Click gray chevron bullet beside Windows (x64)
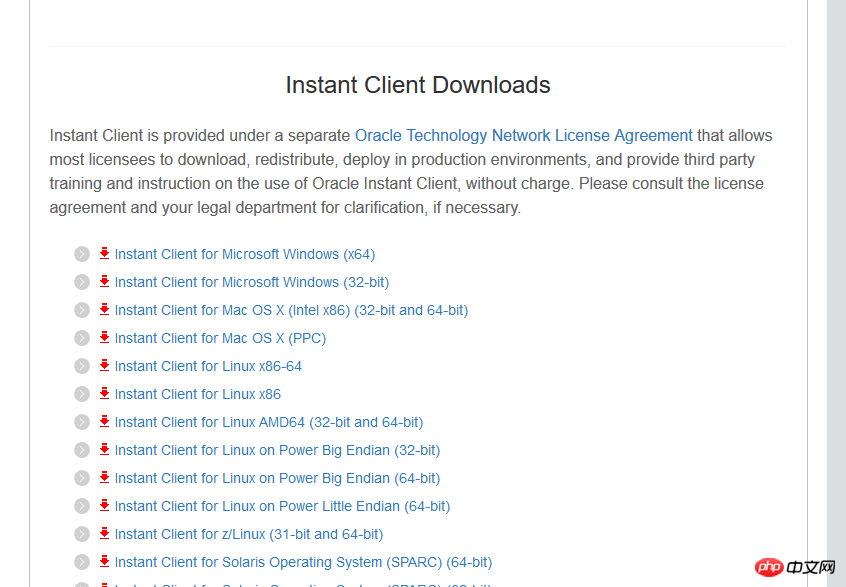The image size is (846, 587). (82, 254)
